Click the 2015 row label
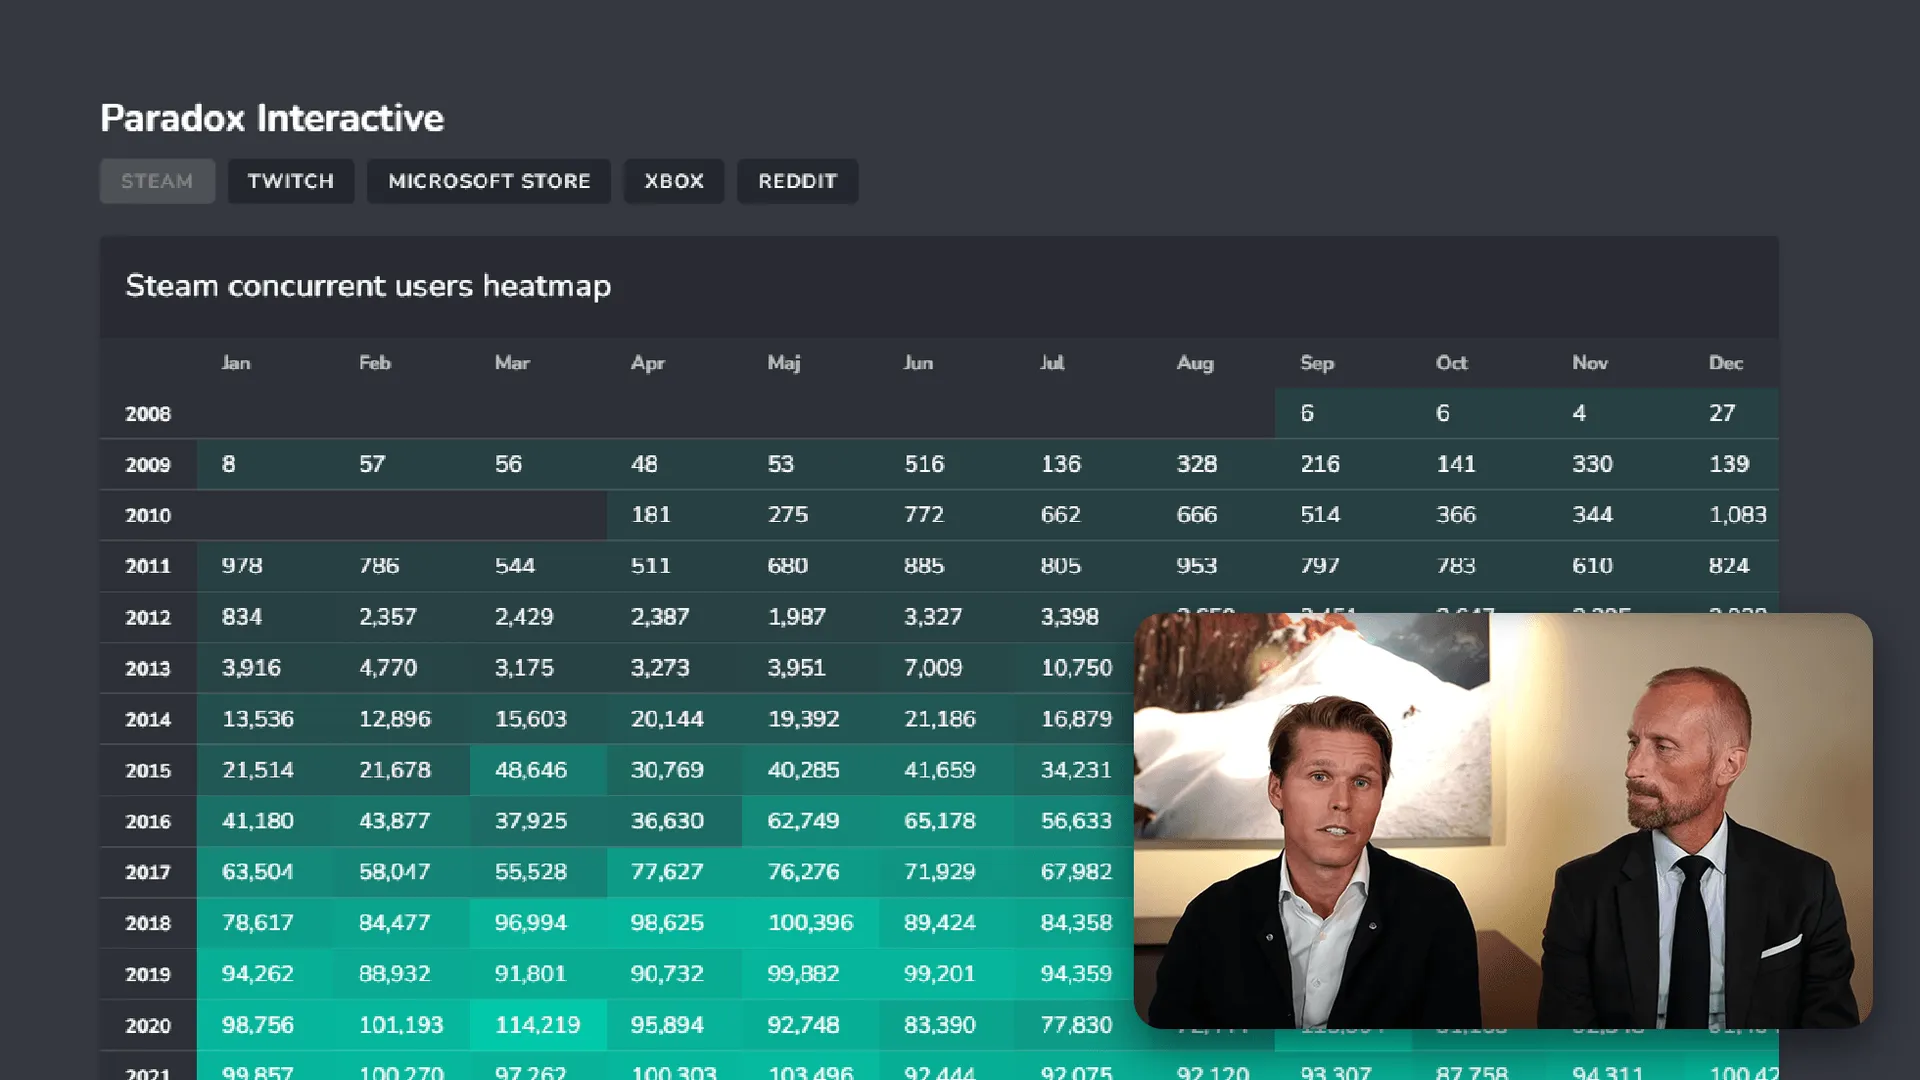 [x=148, y=771]
